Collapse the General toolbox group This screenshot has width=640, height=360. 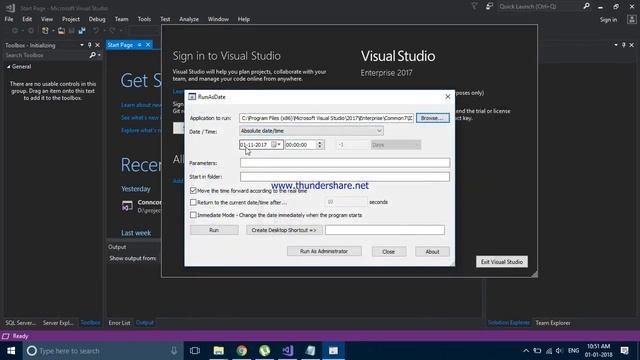tap(9, 67)
